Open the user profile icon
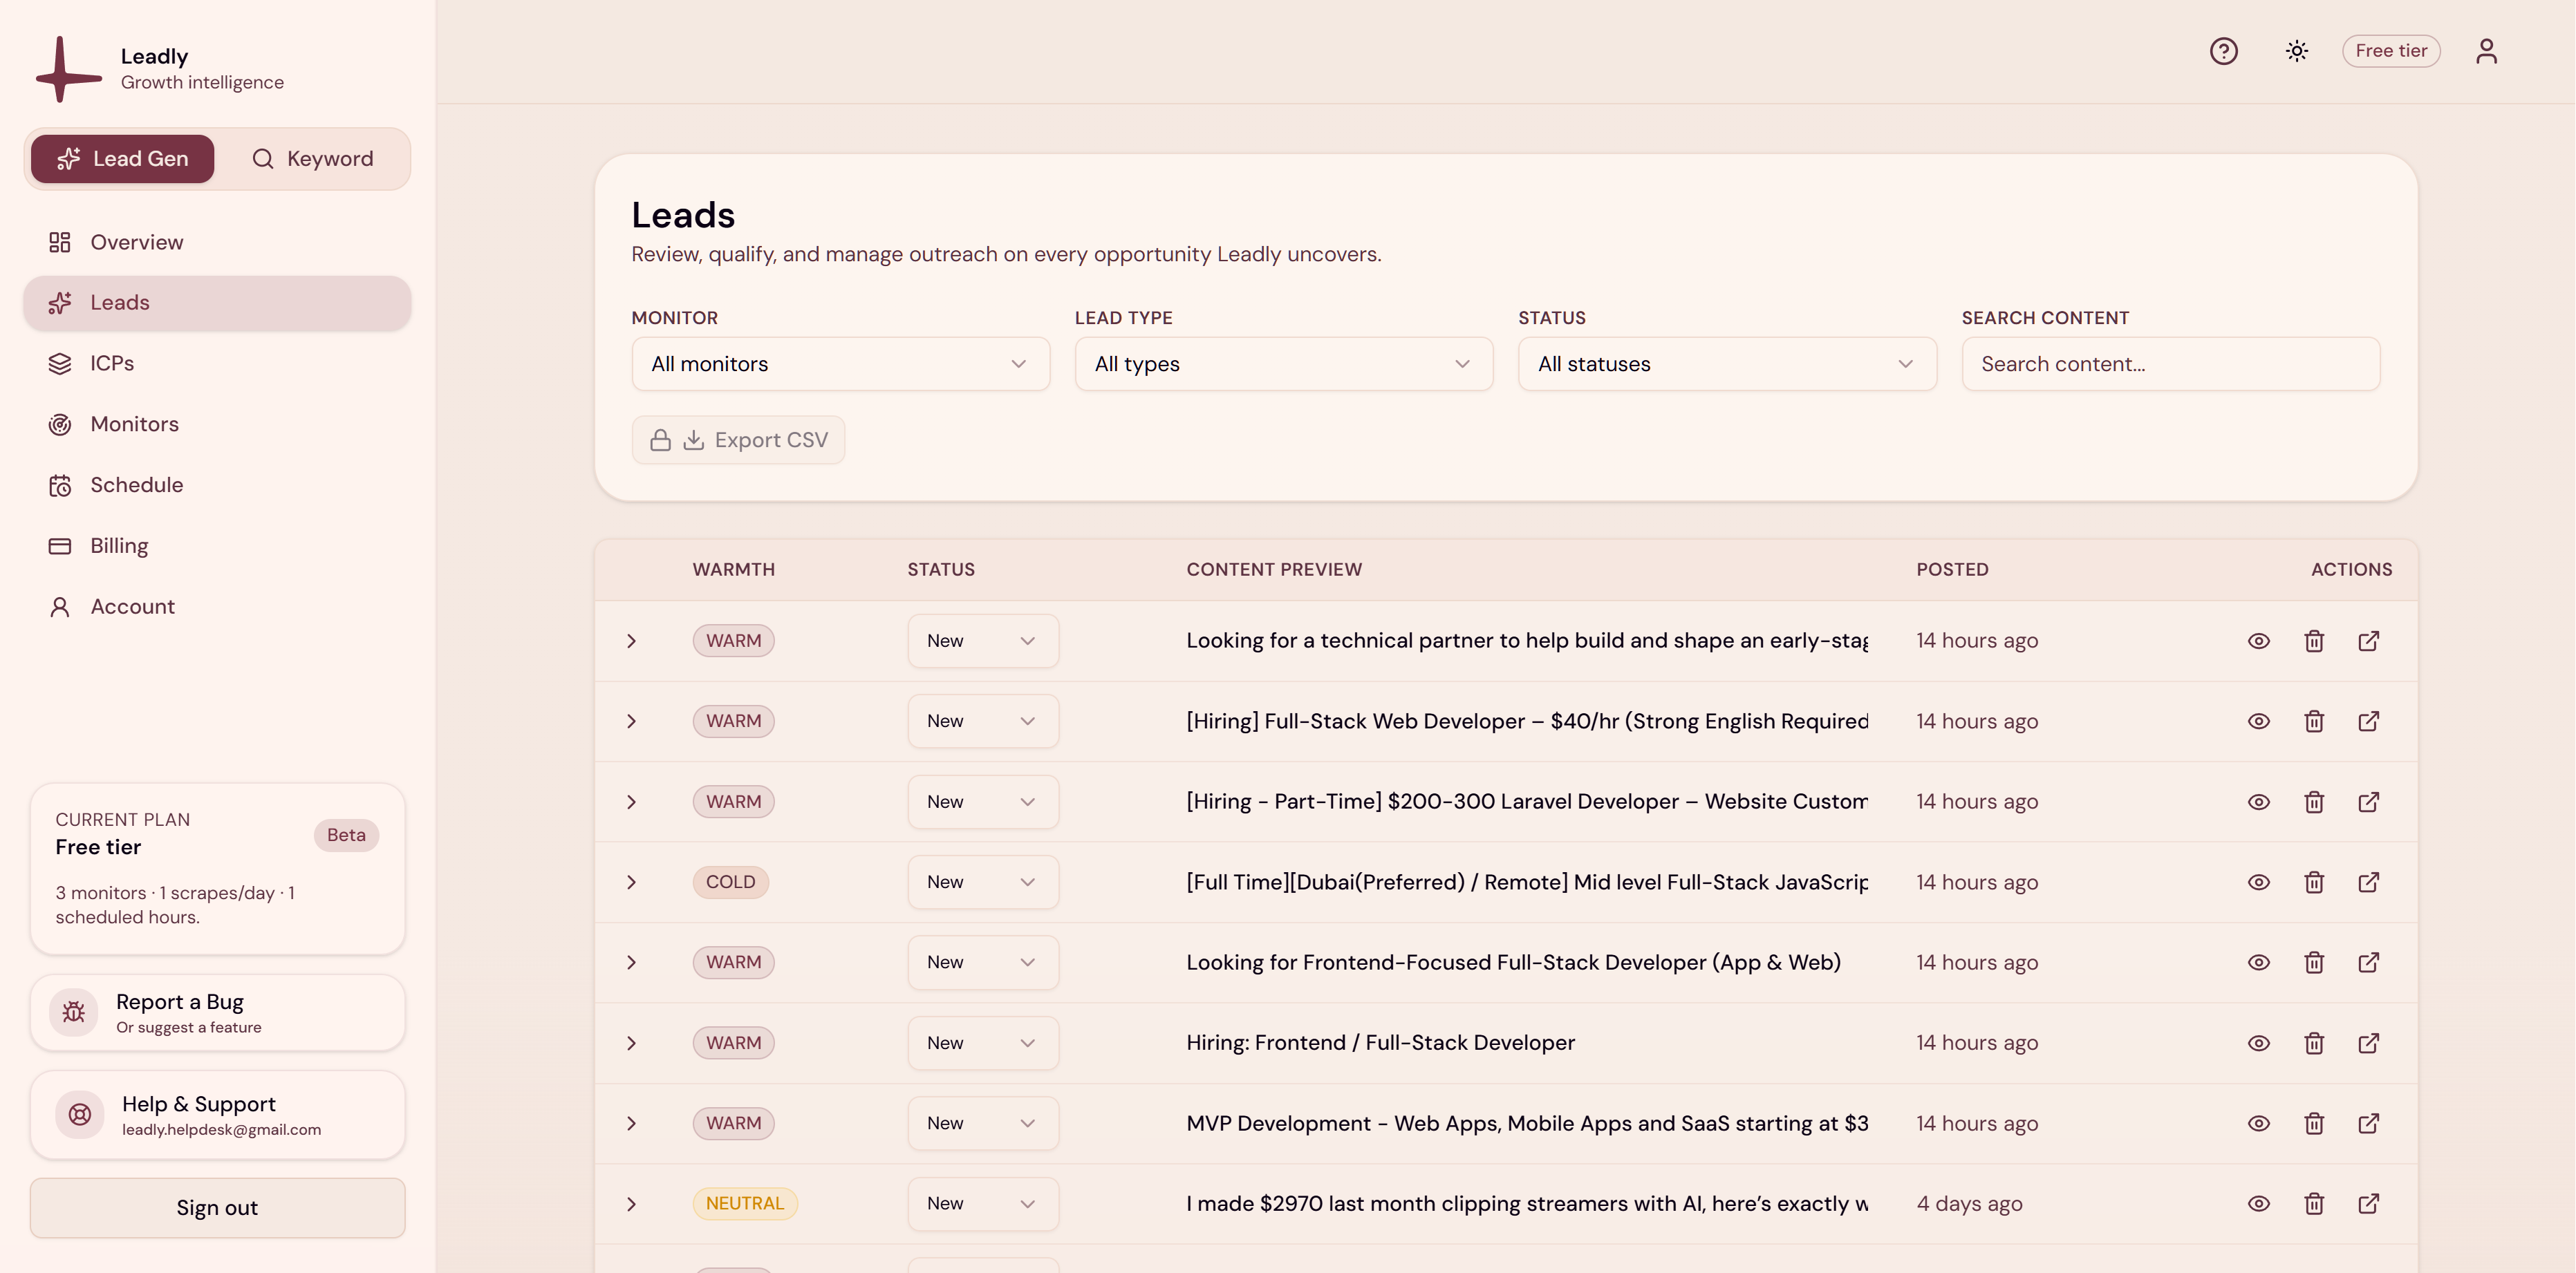The width and height of the screenshot is (2576, 1273). pos(2486,51)
